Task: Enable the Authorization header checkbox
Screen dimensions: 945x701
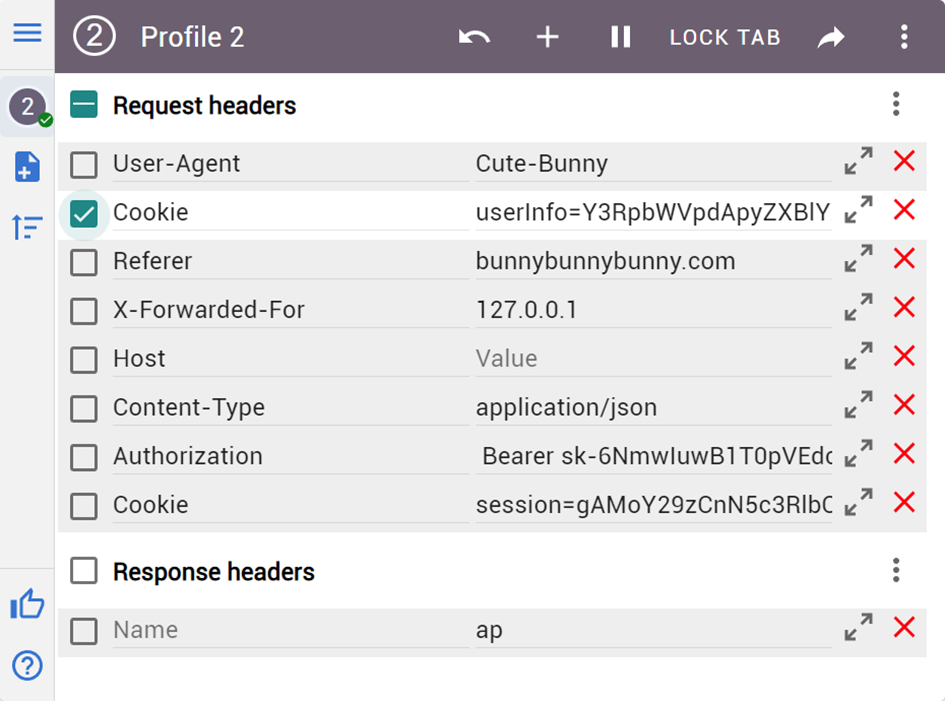Action: pos(84,457)
